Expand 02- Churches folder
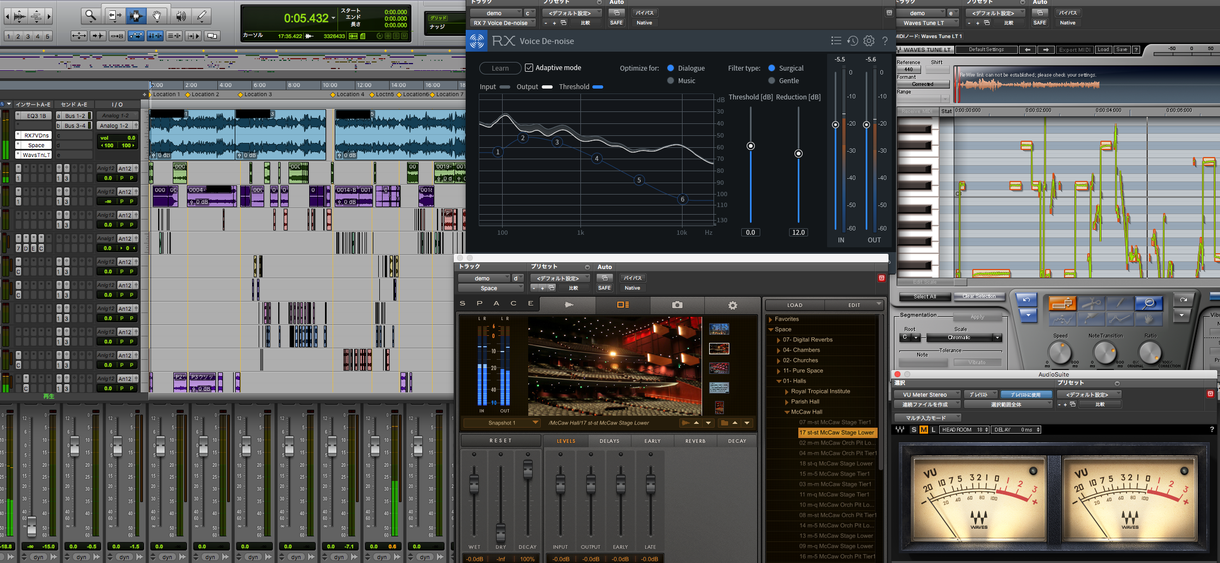 click(x=779, y=360)
